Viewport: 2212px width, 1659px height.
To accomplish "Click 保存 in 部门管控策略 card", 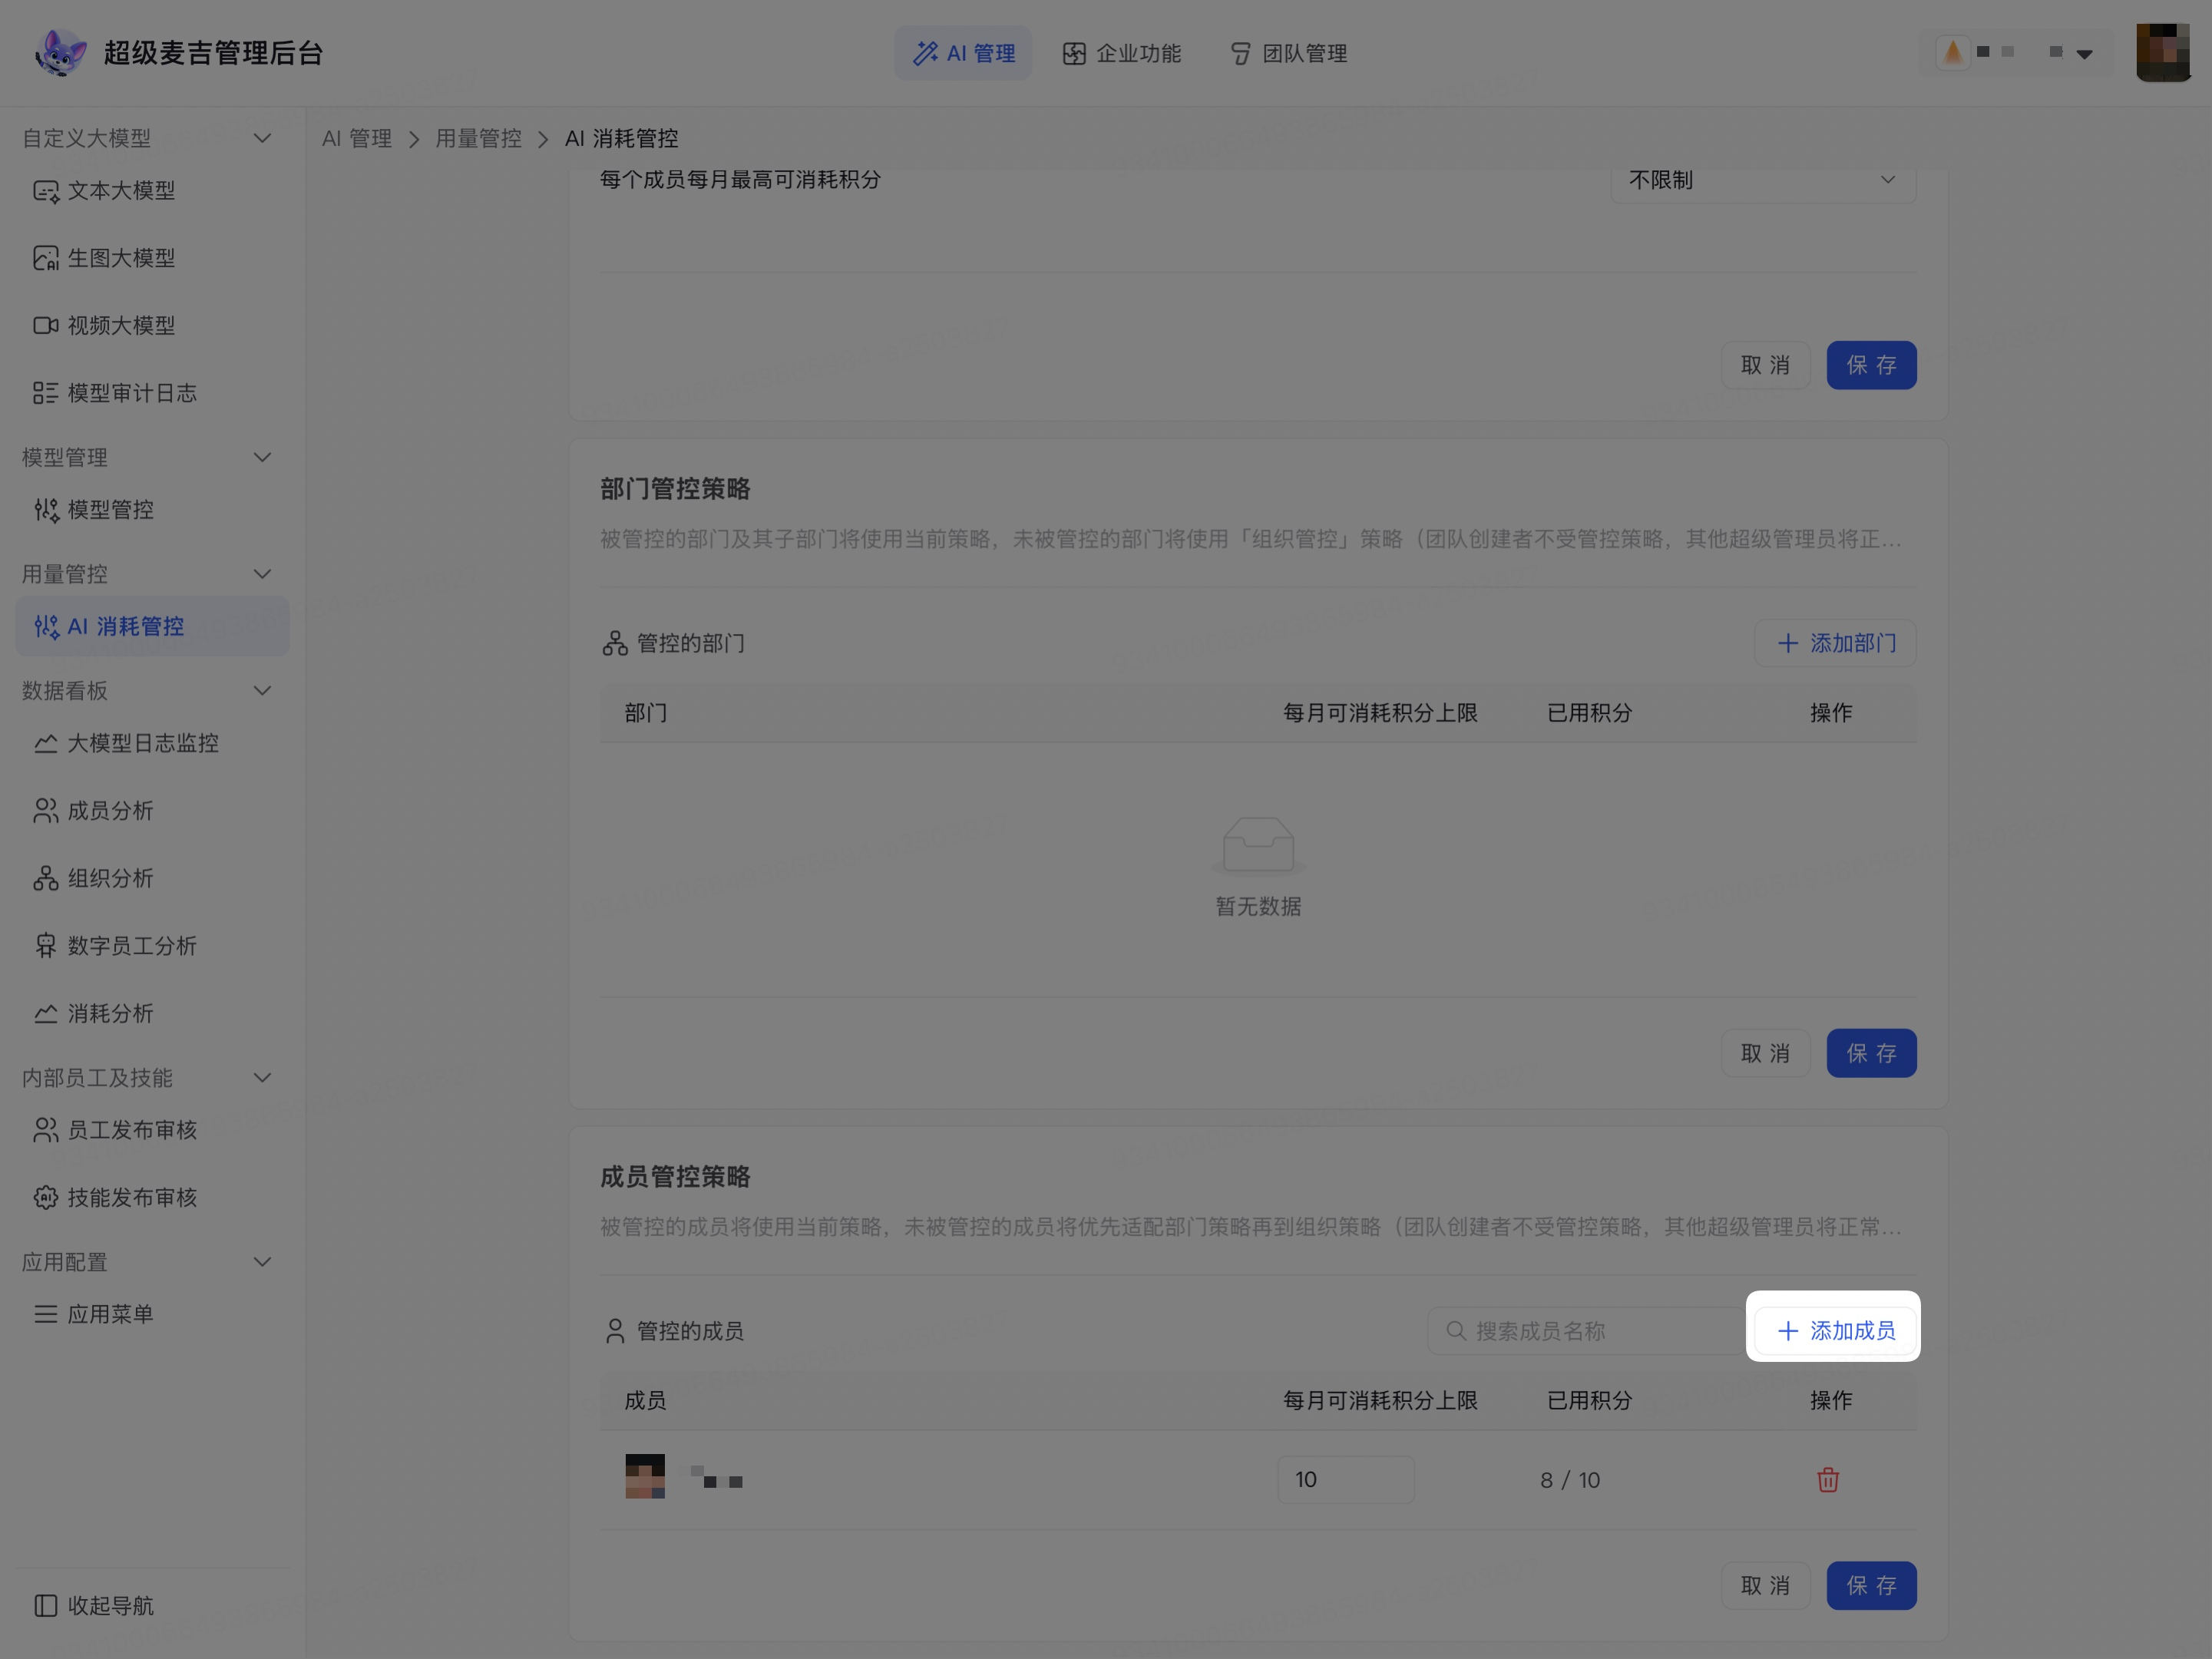I will (1871, 1053).
